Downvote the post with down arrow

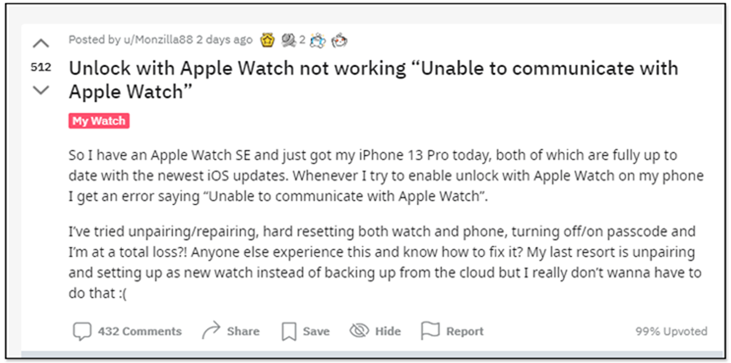pyautogui.click(x=41, y=90)
